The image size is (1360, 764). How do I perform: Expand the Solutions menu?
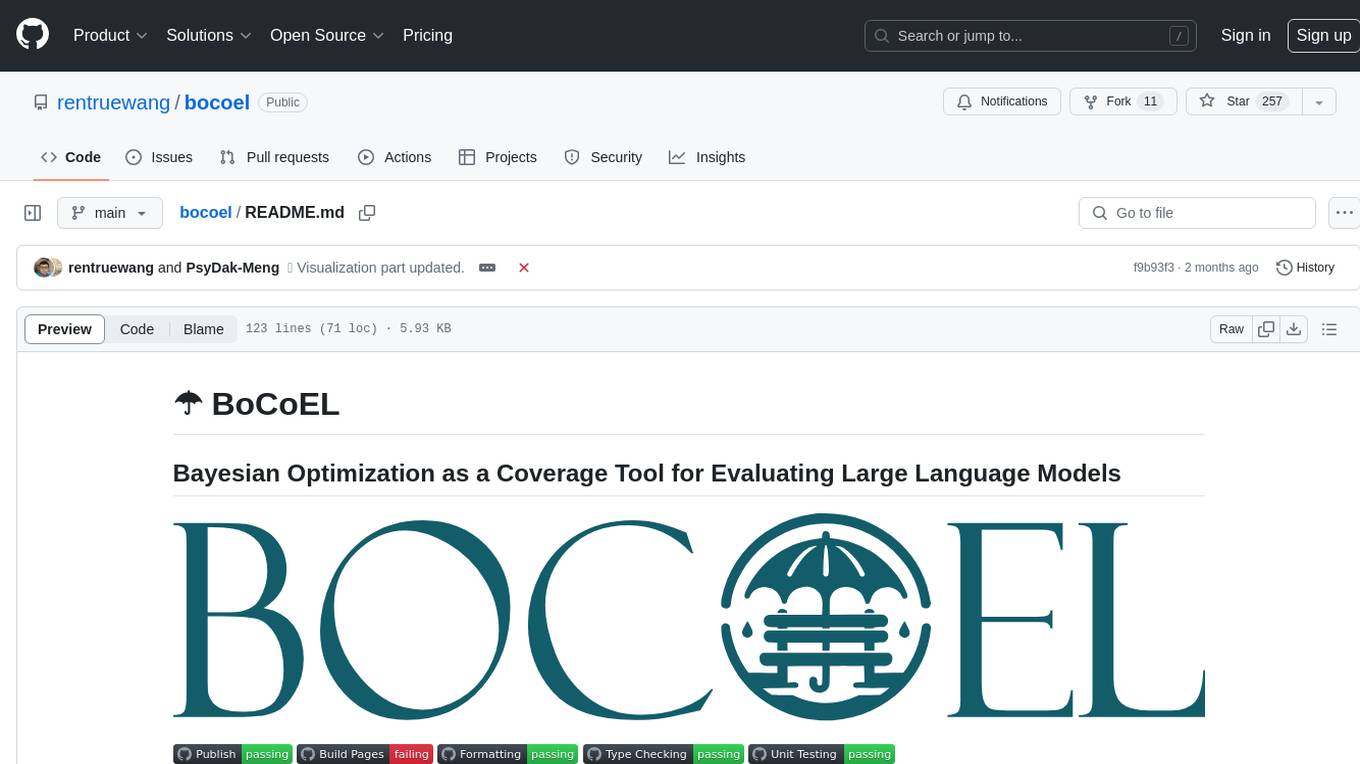[209, 35]
